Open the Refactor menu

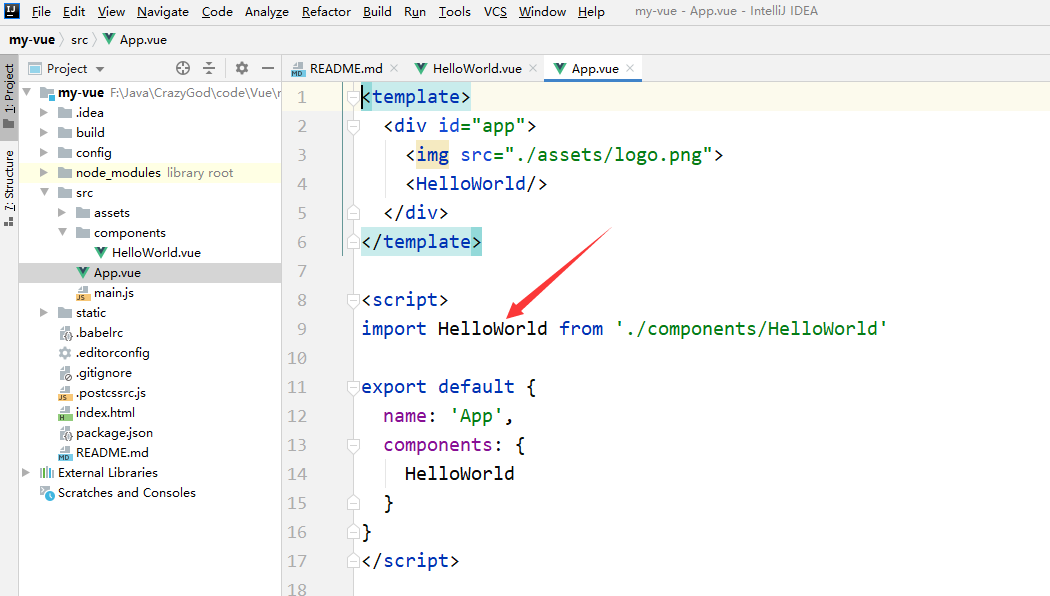tap(326, 11)
